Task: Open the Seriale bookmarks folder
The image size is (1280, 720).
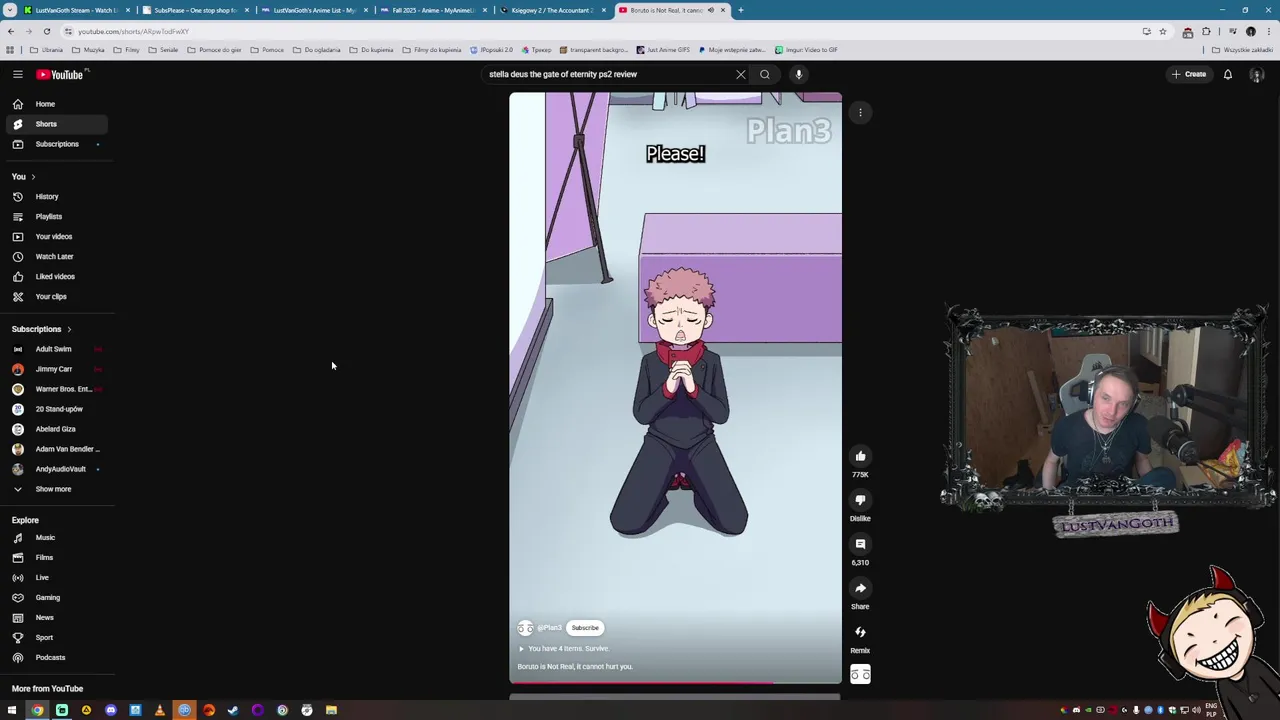Action: tap(162, 50)
